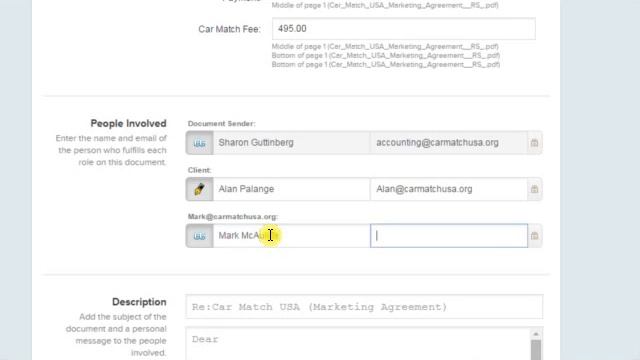Click the Client signer pen icon
Image resolution: width=640 pixels, height=360 pixels.
[x=200, y=189]
